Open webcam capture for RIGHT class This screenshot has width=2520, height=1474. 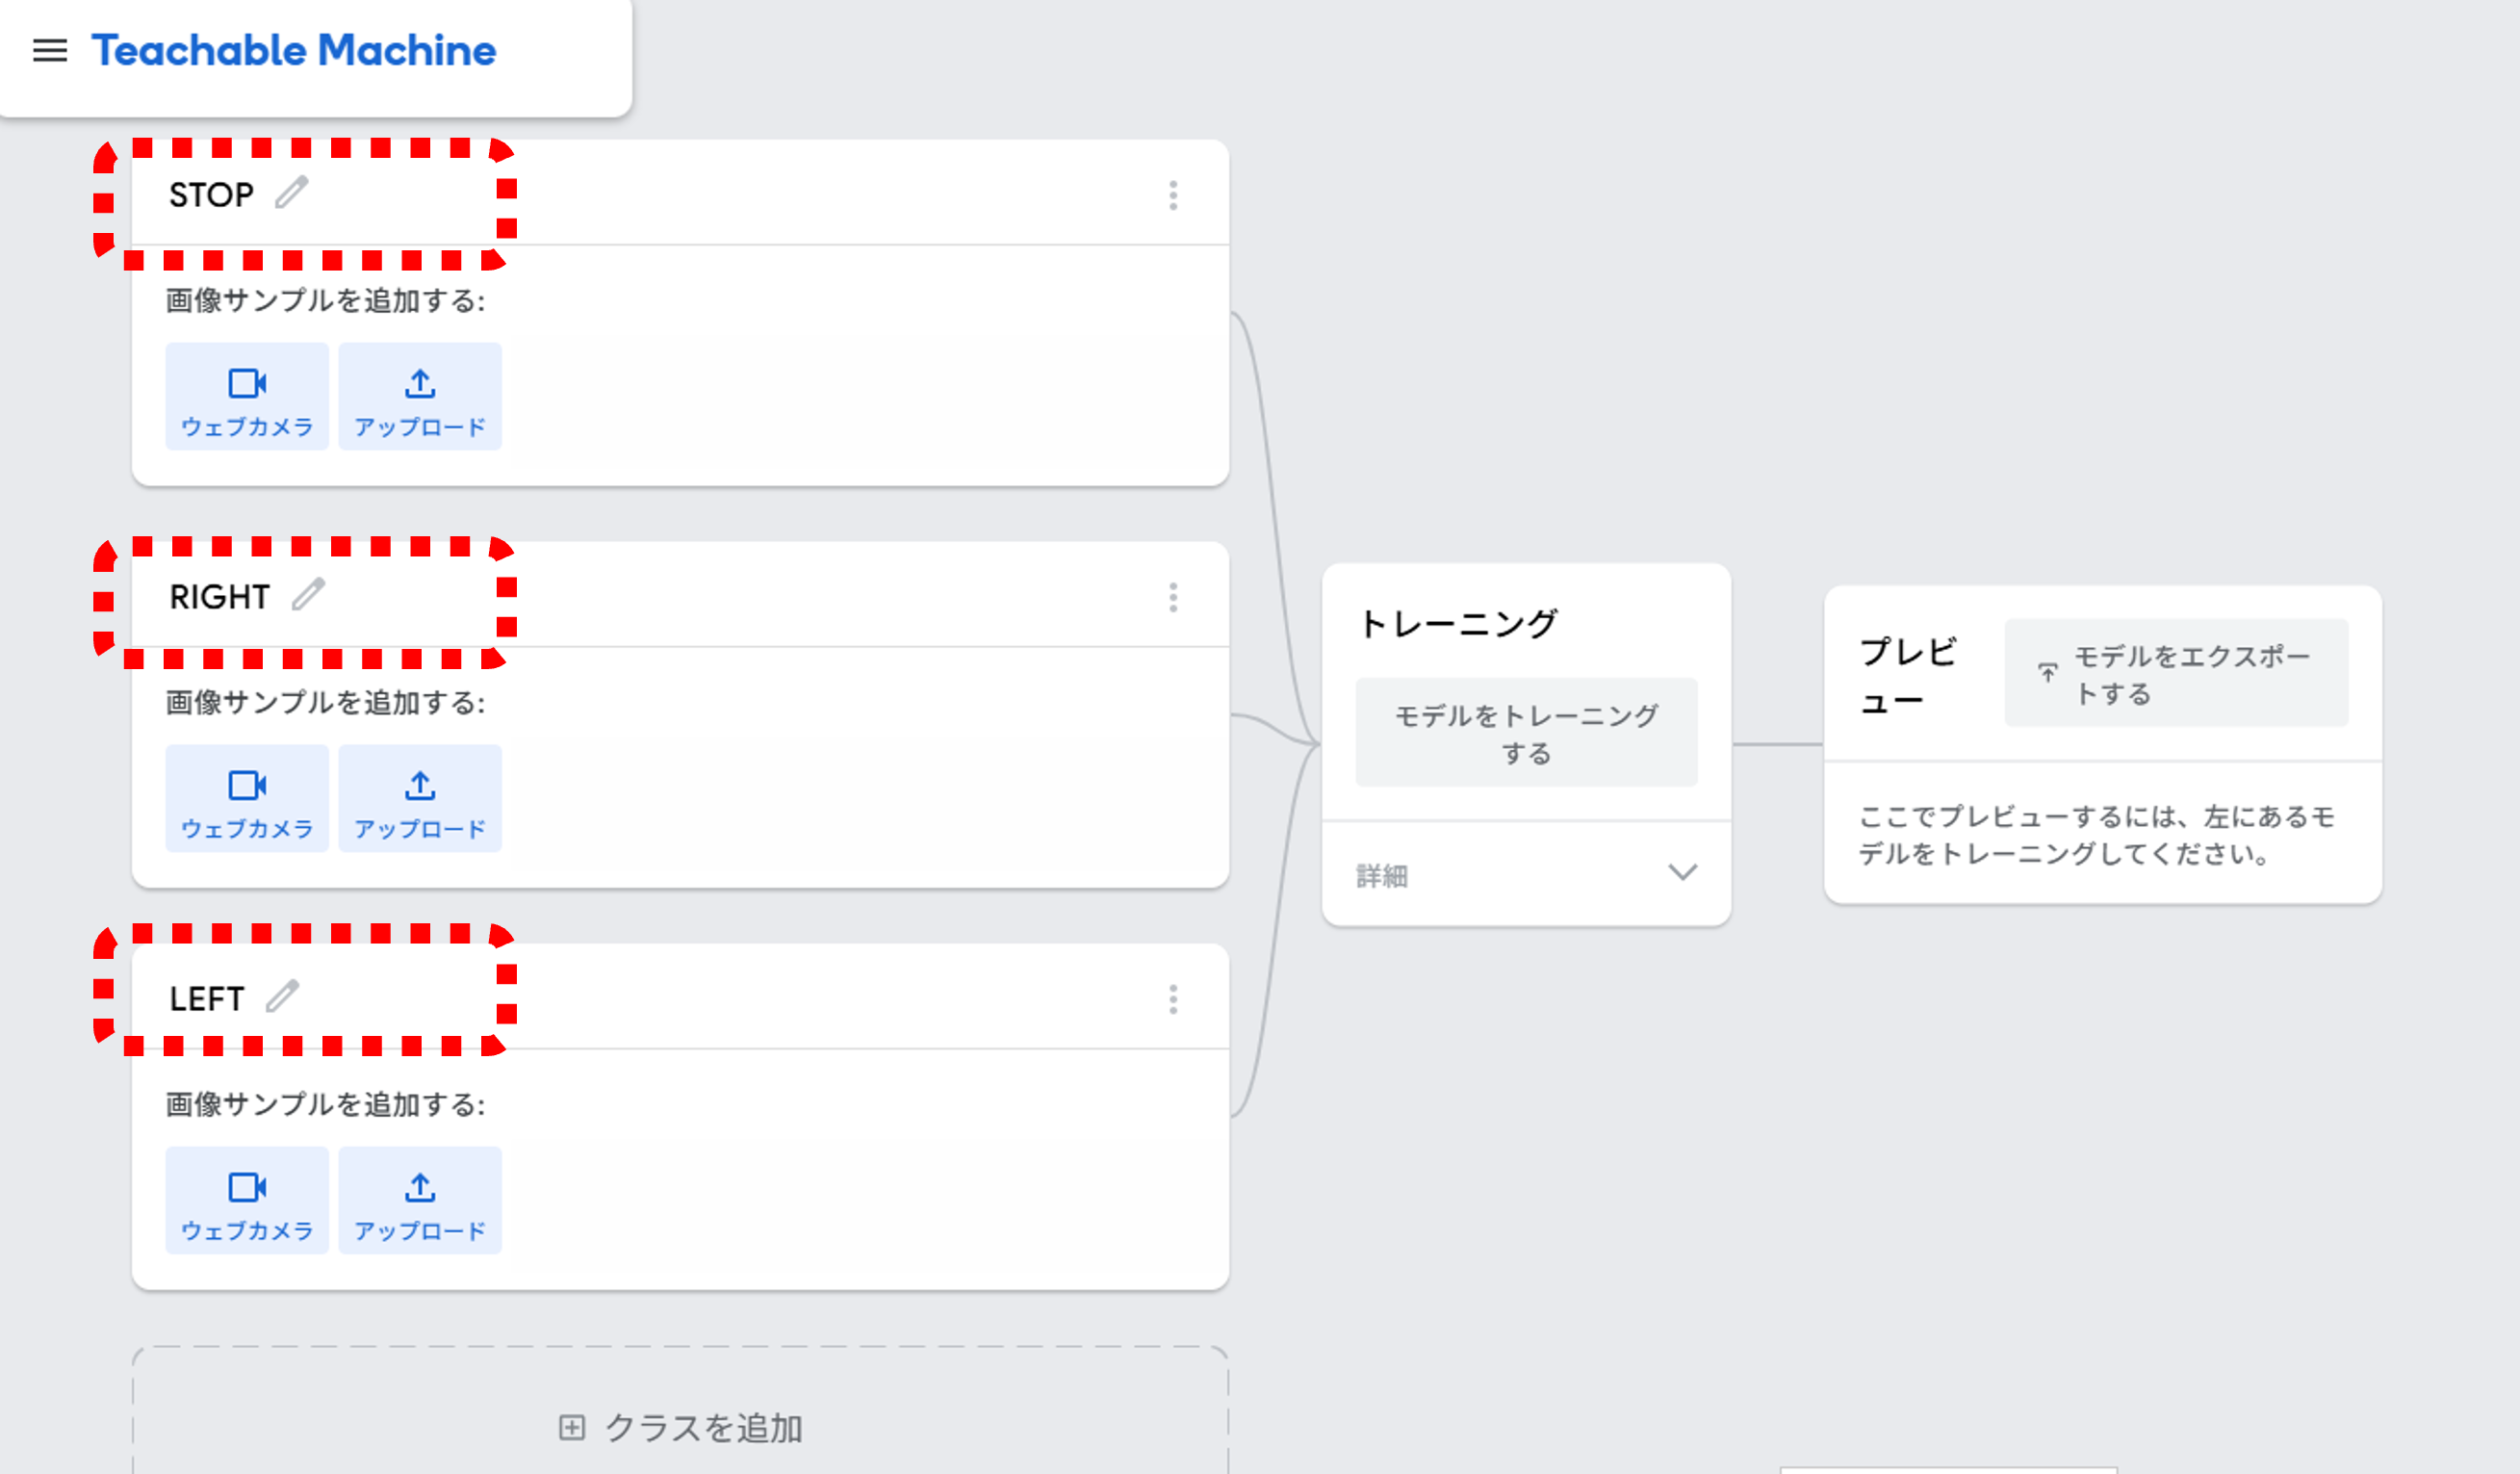tap(247, 799)
